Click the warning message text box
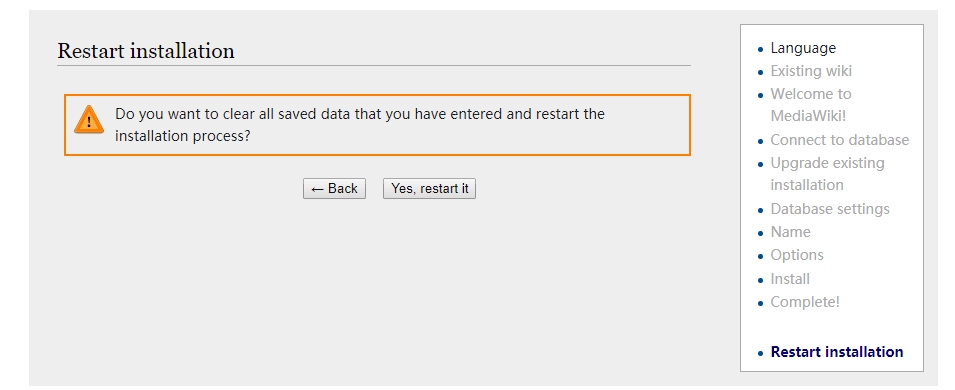 377,125
